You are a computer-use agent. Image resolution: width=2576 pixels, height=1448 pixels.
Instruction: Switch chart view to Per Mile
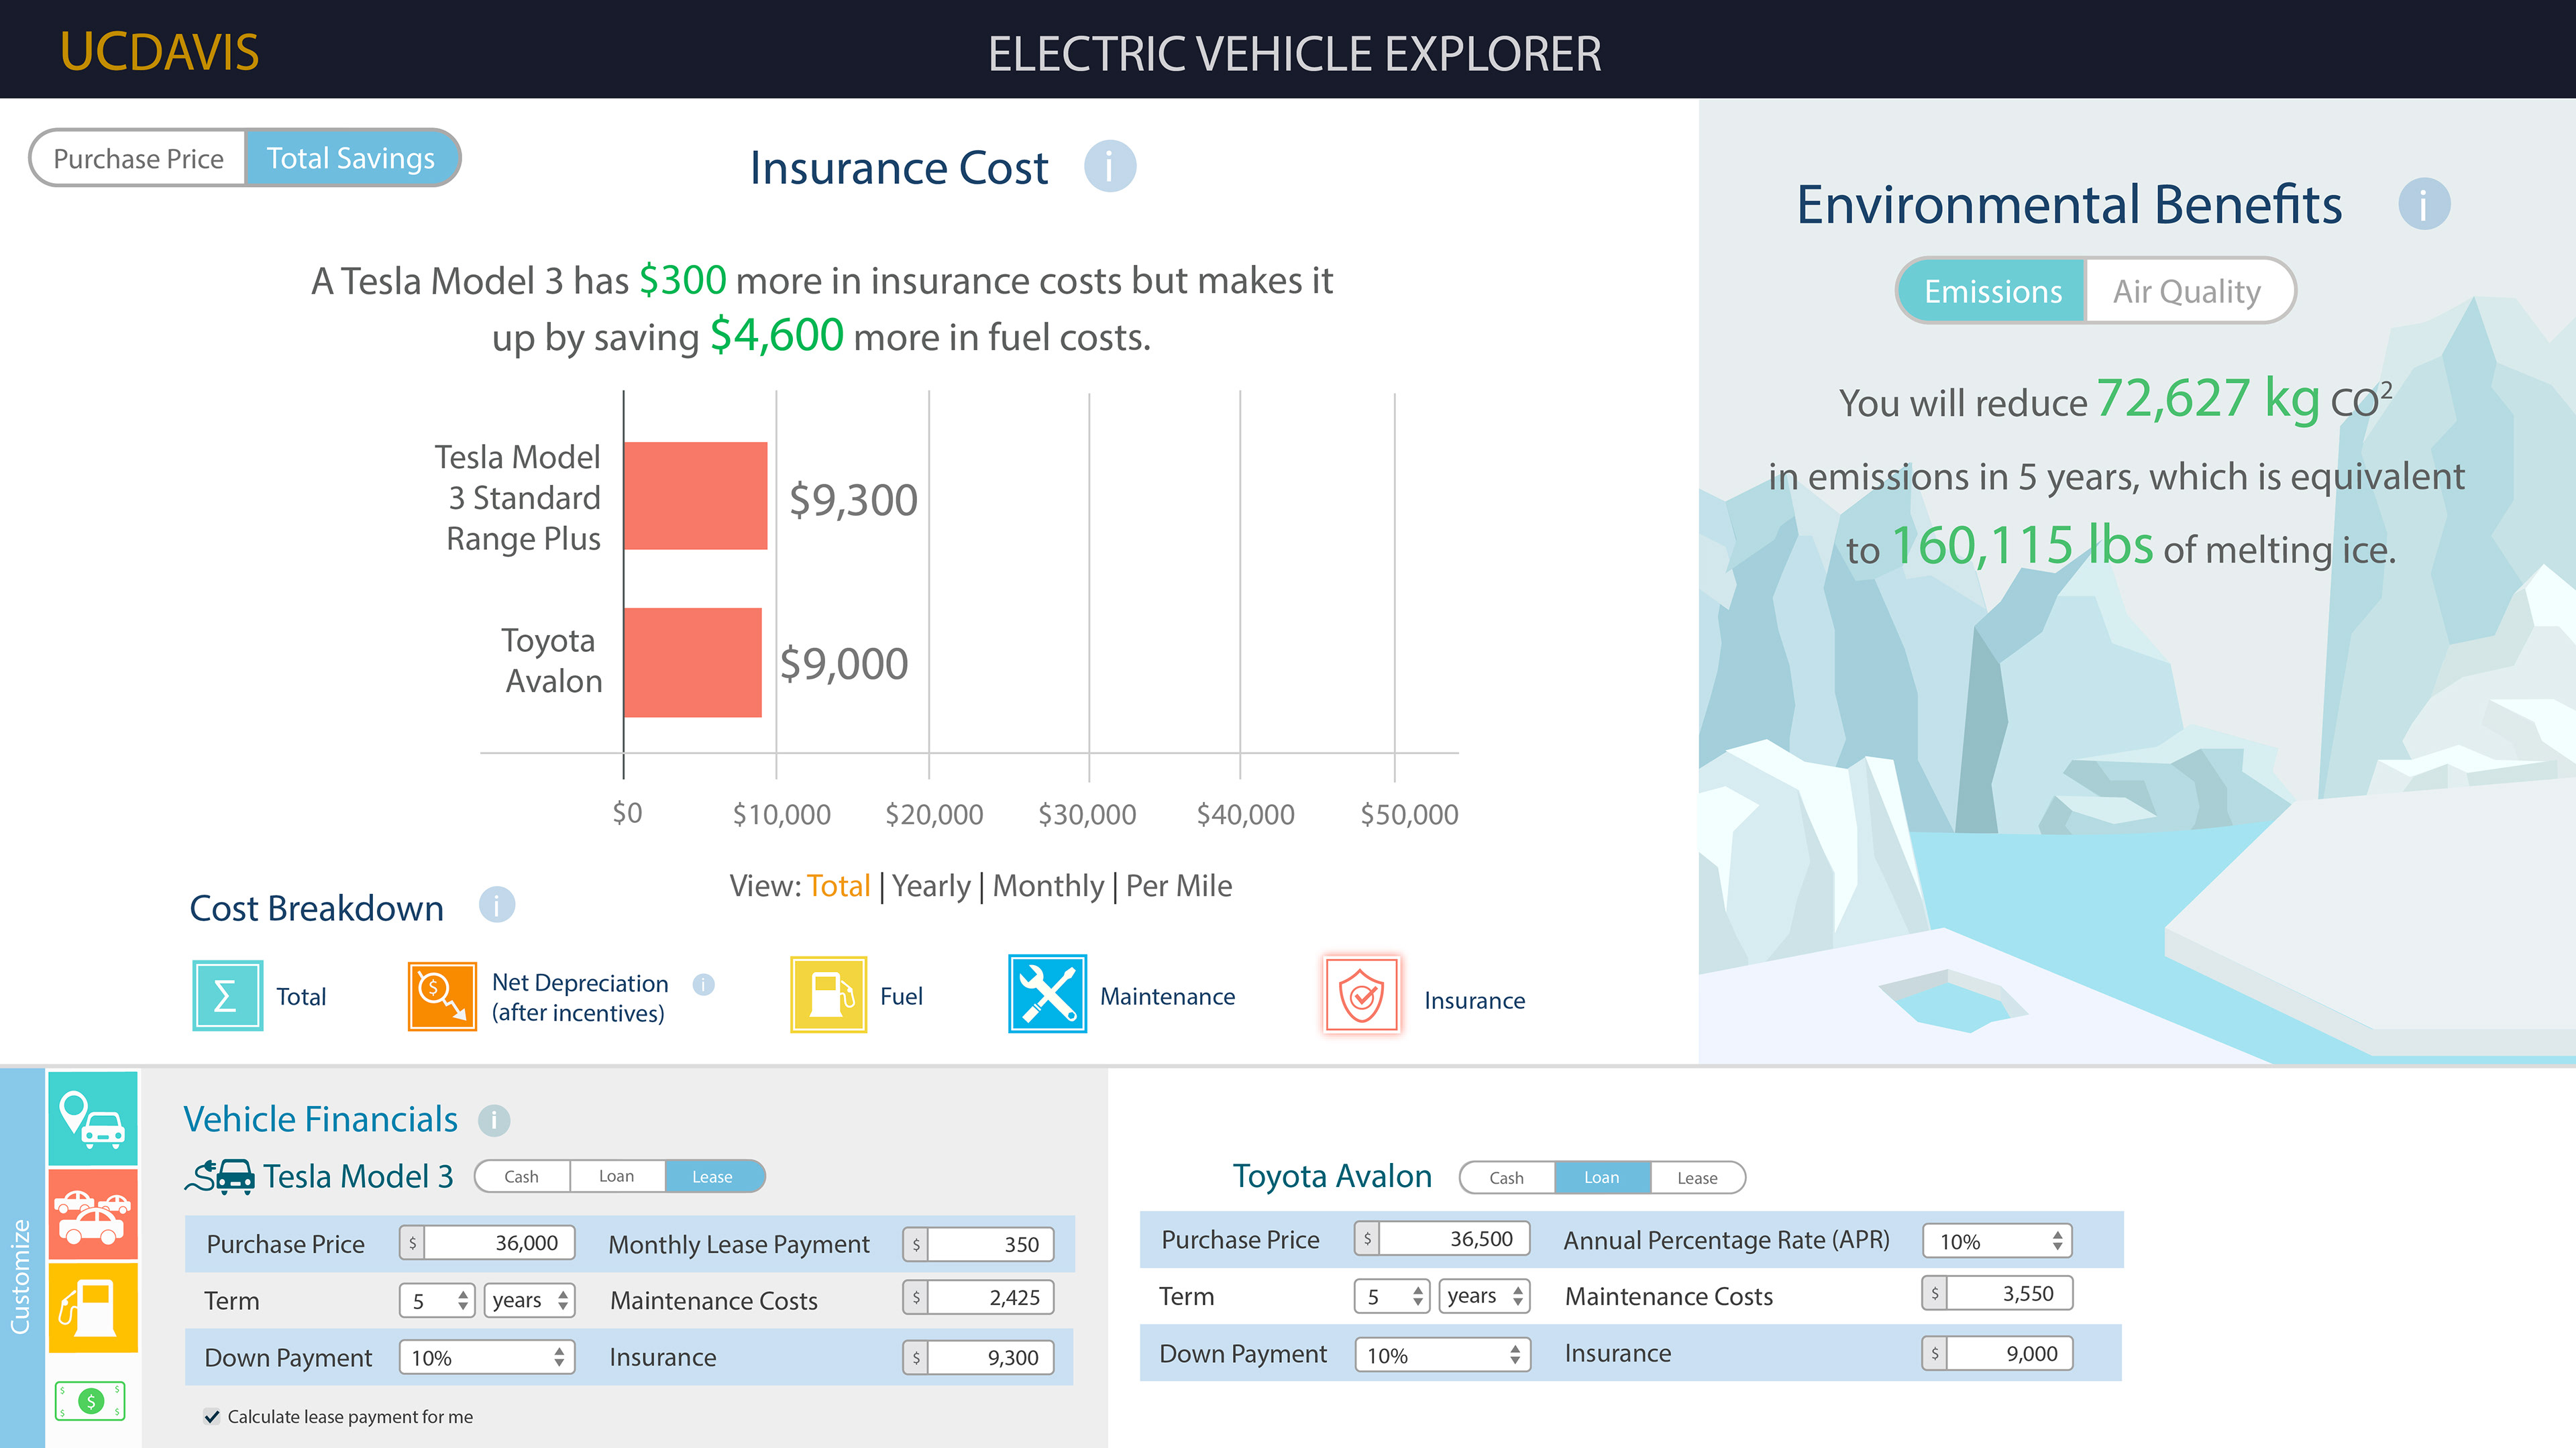pyautogui.click(x=1179, y=886)
